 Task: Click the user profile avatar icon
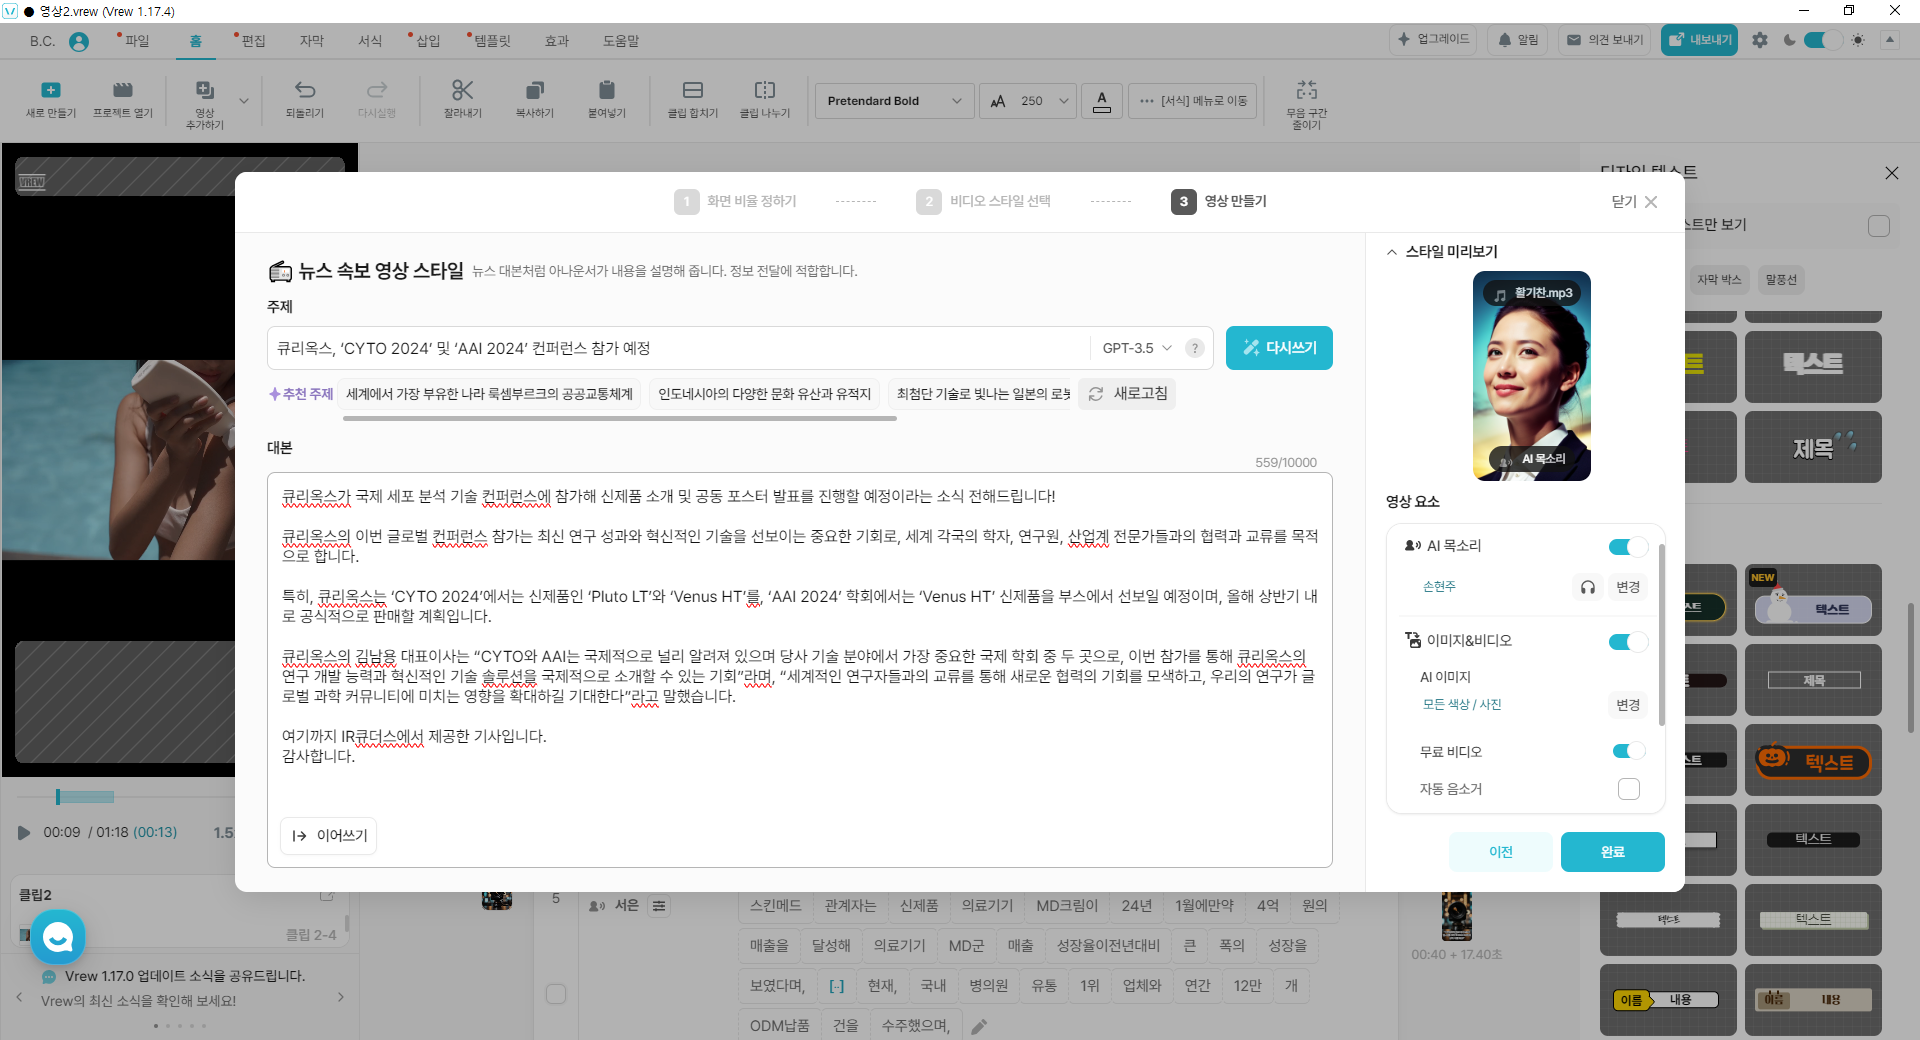pos(79,41)
